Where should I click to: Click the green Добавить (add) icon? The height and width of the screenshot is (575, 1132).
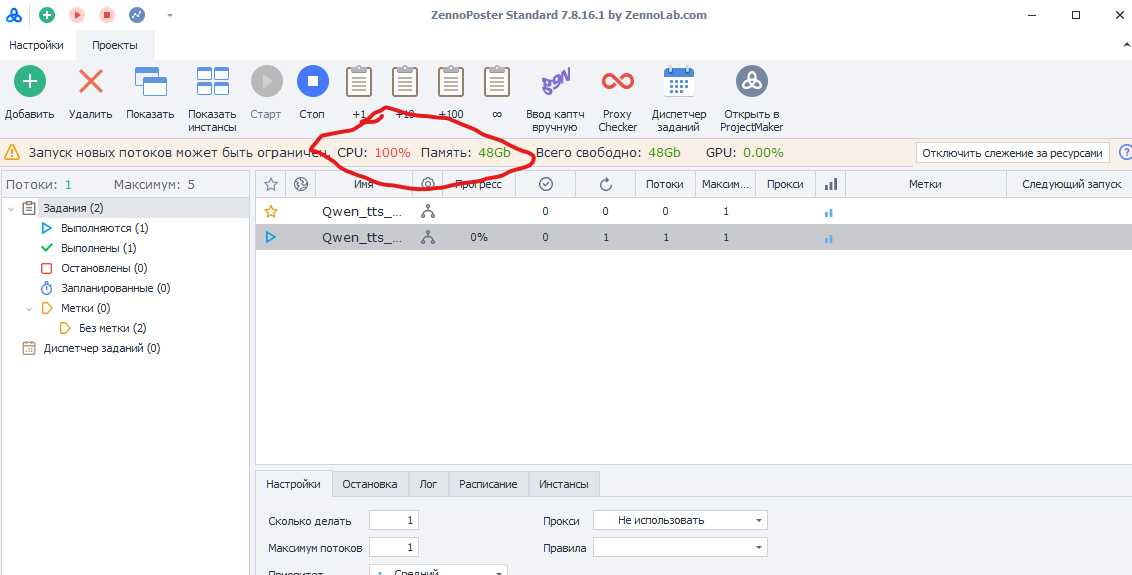(x=30, y=82)
